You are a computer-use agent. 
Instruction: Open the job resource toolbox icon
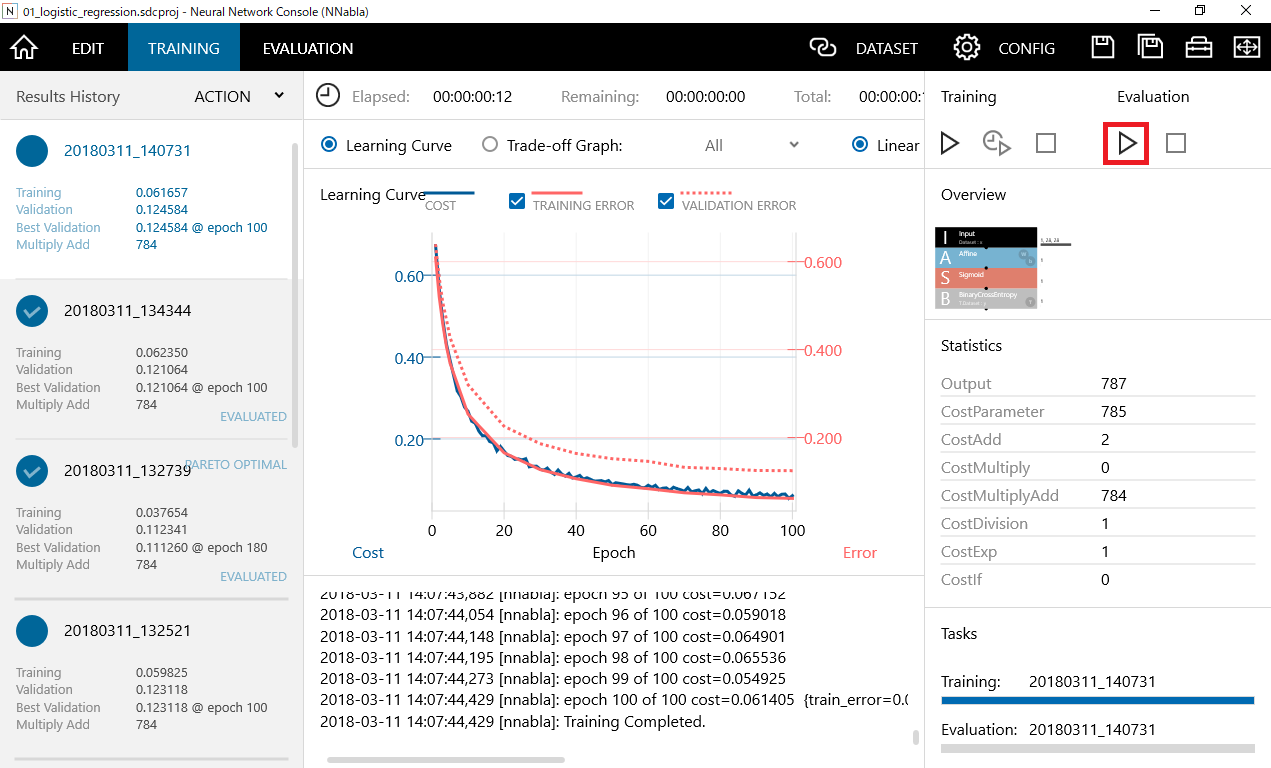(x=1198, y=47)
